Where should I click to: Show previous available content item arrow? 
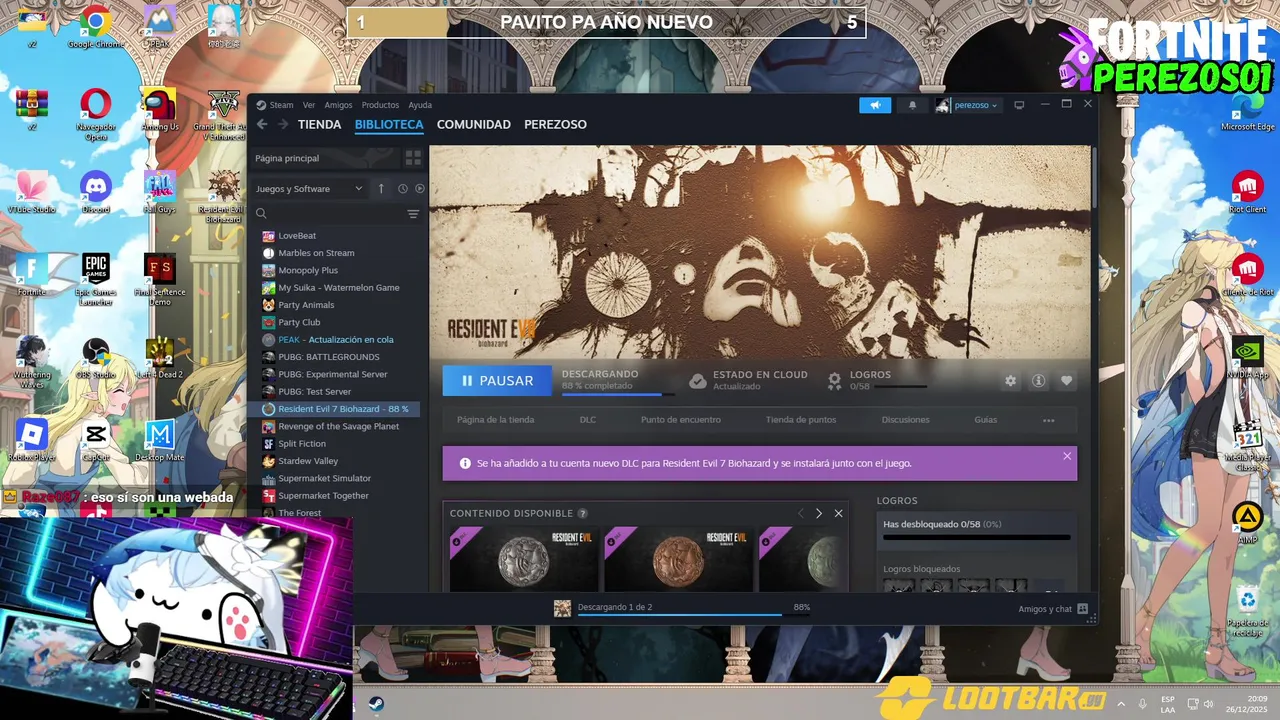tap(800, 513)
